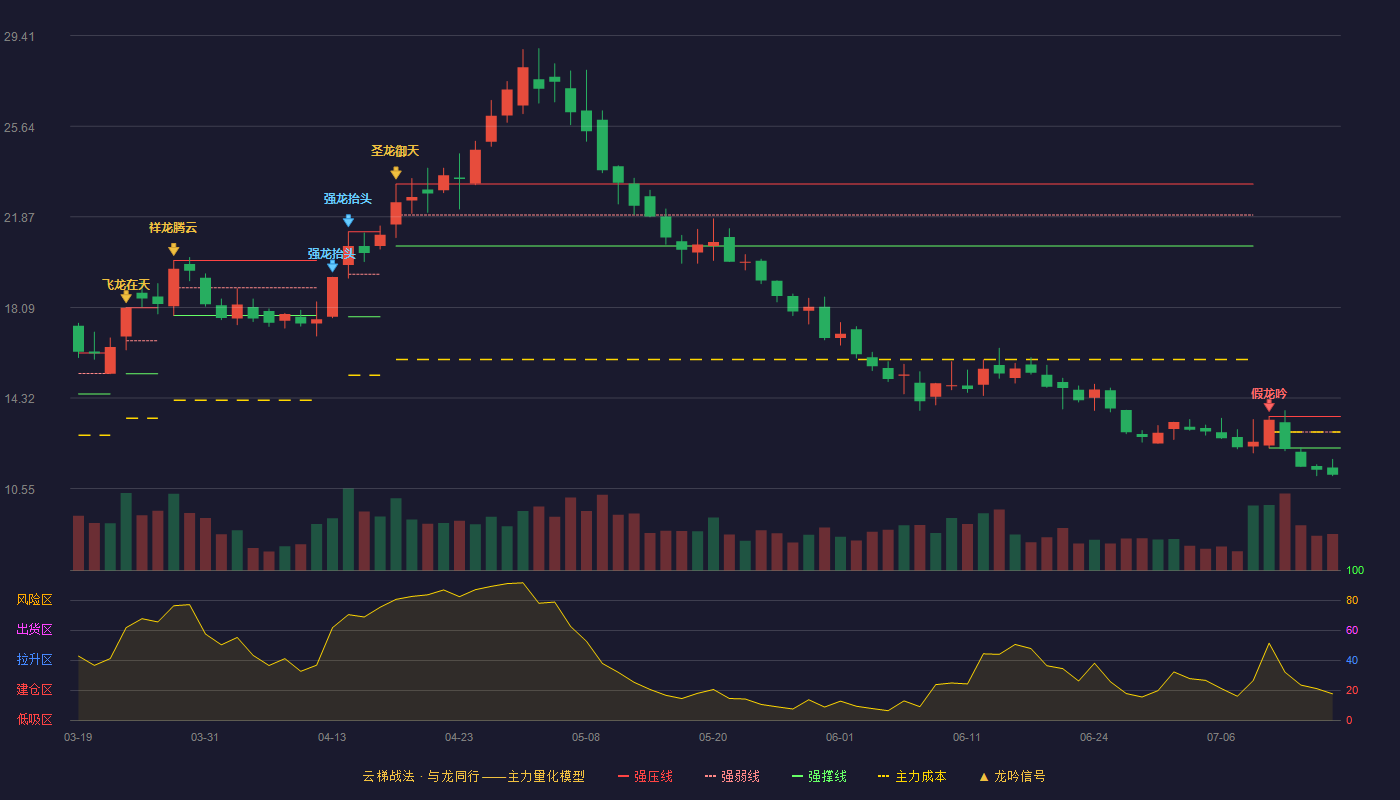Screen dimensions: 1400x800
Task: Click the 06-11 date label
Action: [x=967, y=737]
